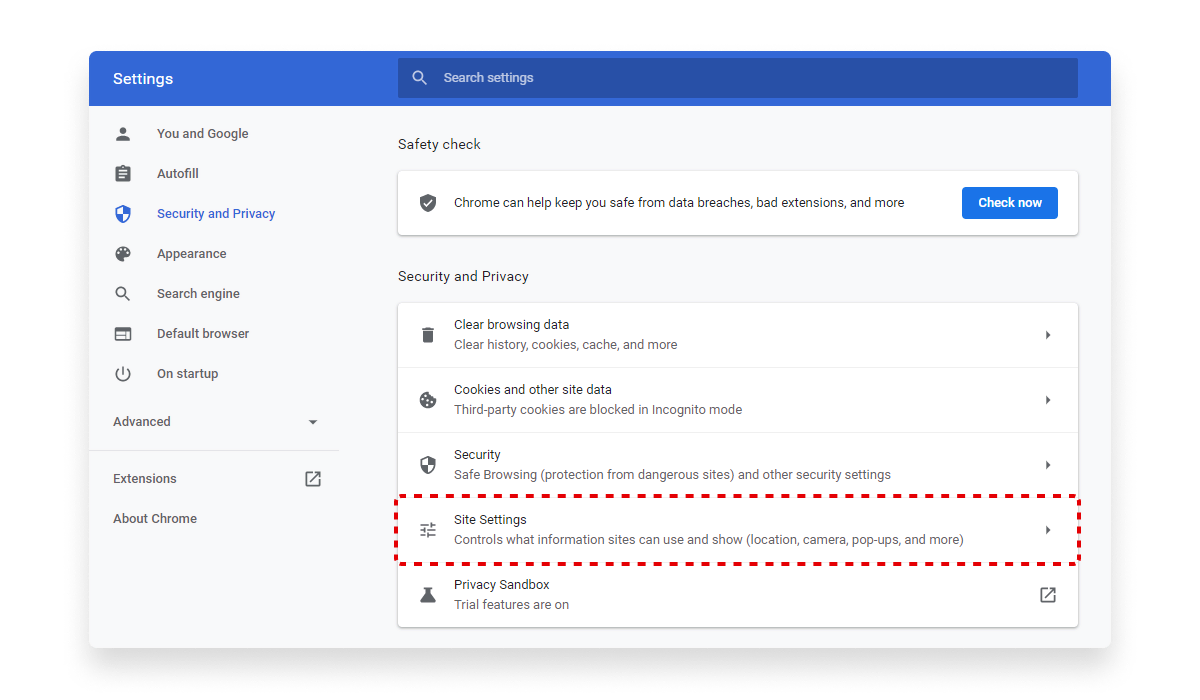
Task: Click the Safe Browsing description text
Action: [672, 474]
